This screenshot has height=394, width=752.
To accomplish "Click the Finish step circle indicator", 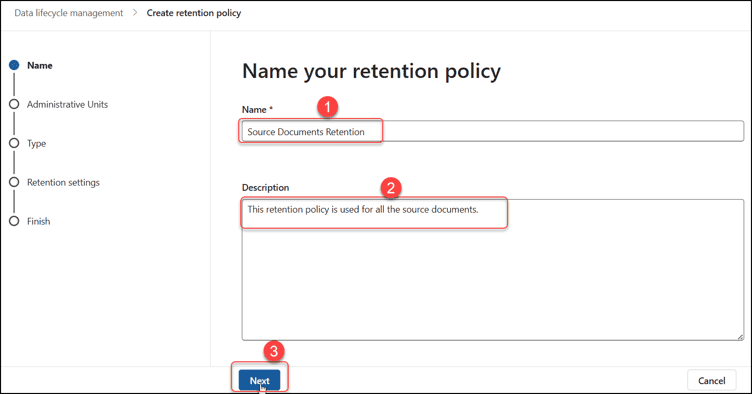I will (x=14, y=221).
